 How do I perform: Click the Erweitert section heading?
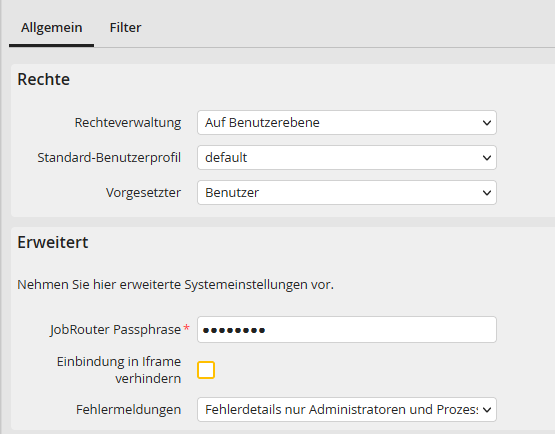coord(53,242)
